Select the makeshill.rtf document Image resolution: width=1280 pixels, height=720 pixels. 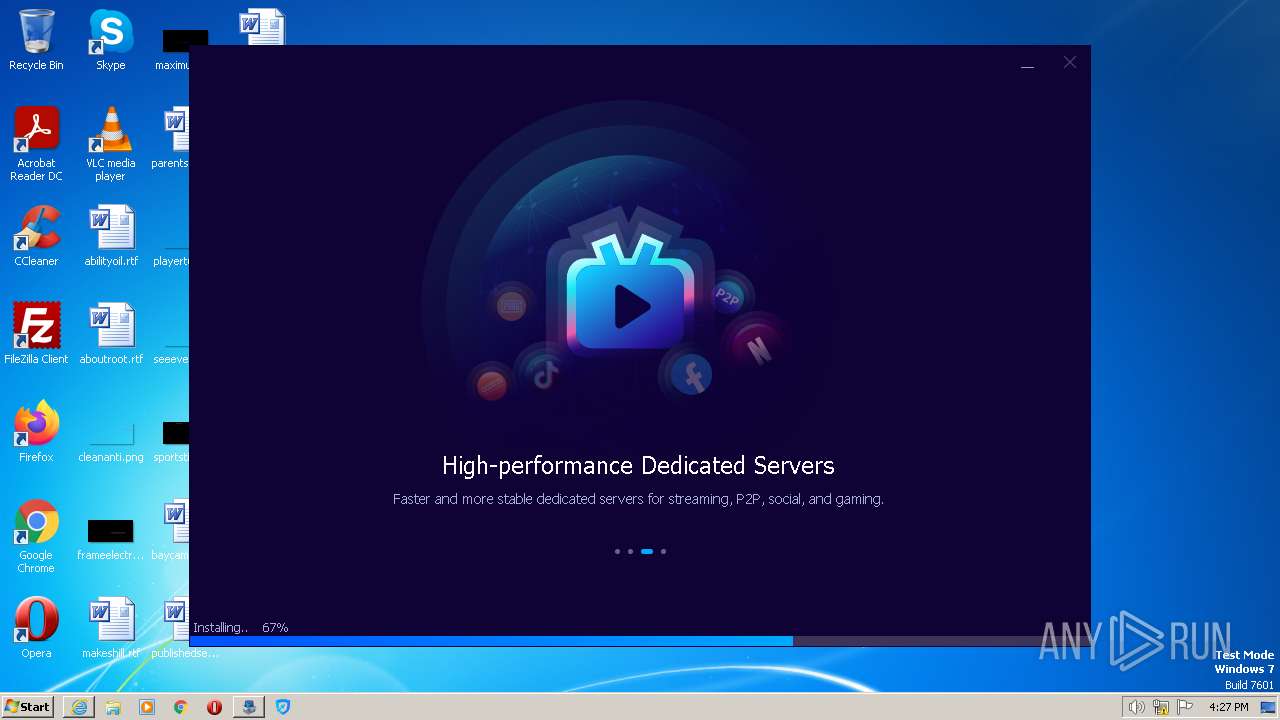[x=111, y=628]
